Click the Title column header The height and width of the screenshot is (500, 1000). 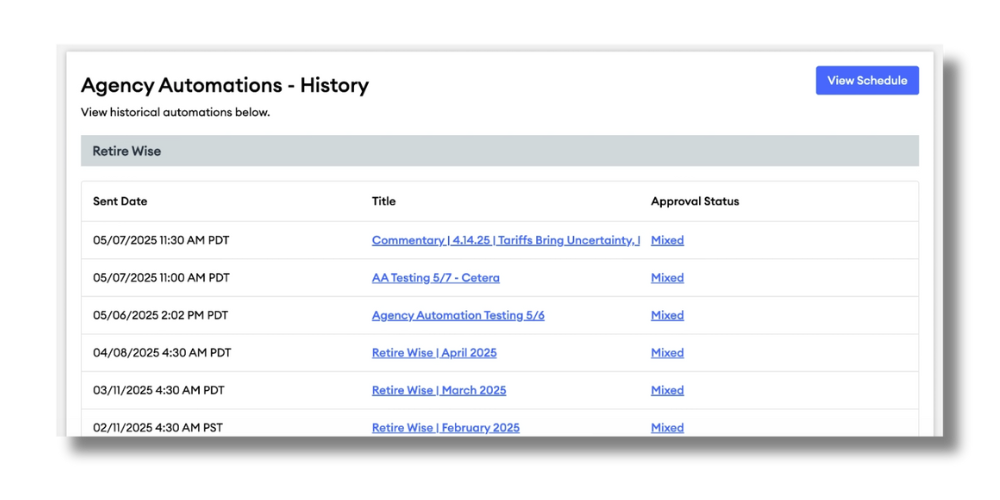(x=383, y=201)
